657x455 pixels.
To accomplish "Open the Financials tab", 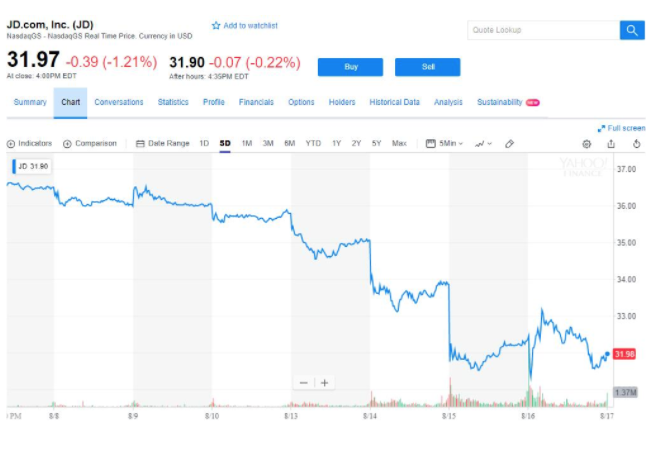I will click(256, 102).
